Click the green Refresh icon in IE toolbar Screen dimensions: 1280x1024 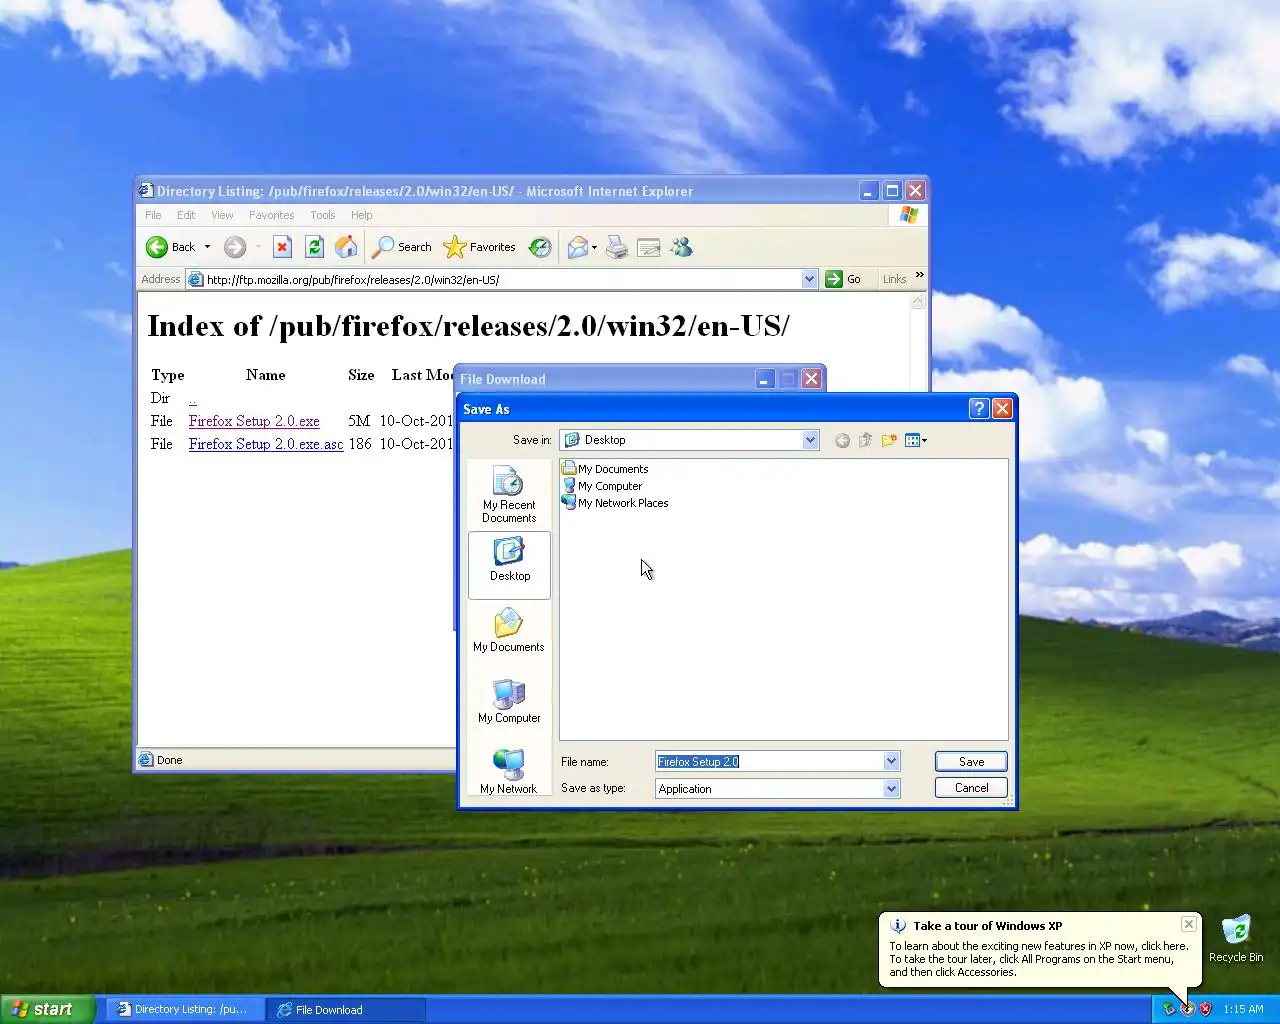tap(314, 247)
